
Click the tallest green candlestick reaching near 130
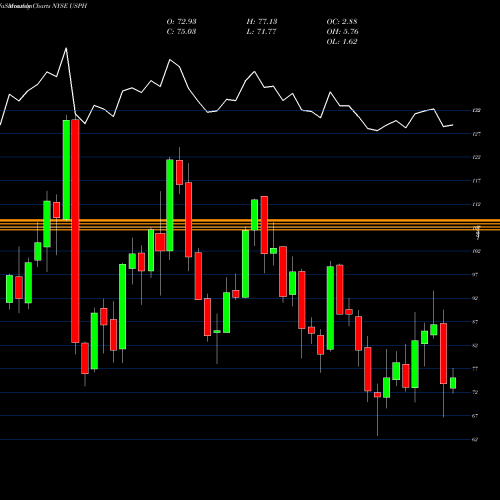(66, 170)
